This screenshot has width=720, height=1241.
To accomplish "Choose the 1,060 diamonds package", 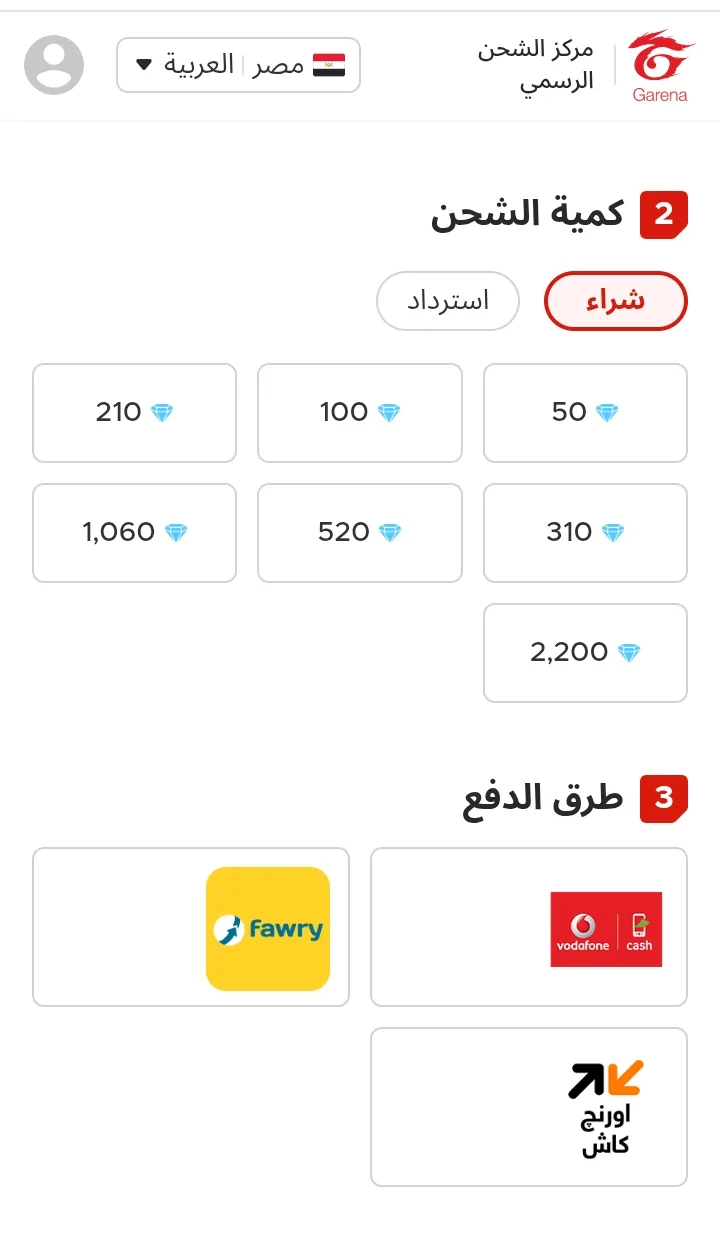I will [x=134, y=533].
